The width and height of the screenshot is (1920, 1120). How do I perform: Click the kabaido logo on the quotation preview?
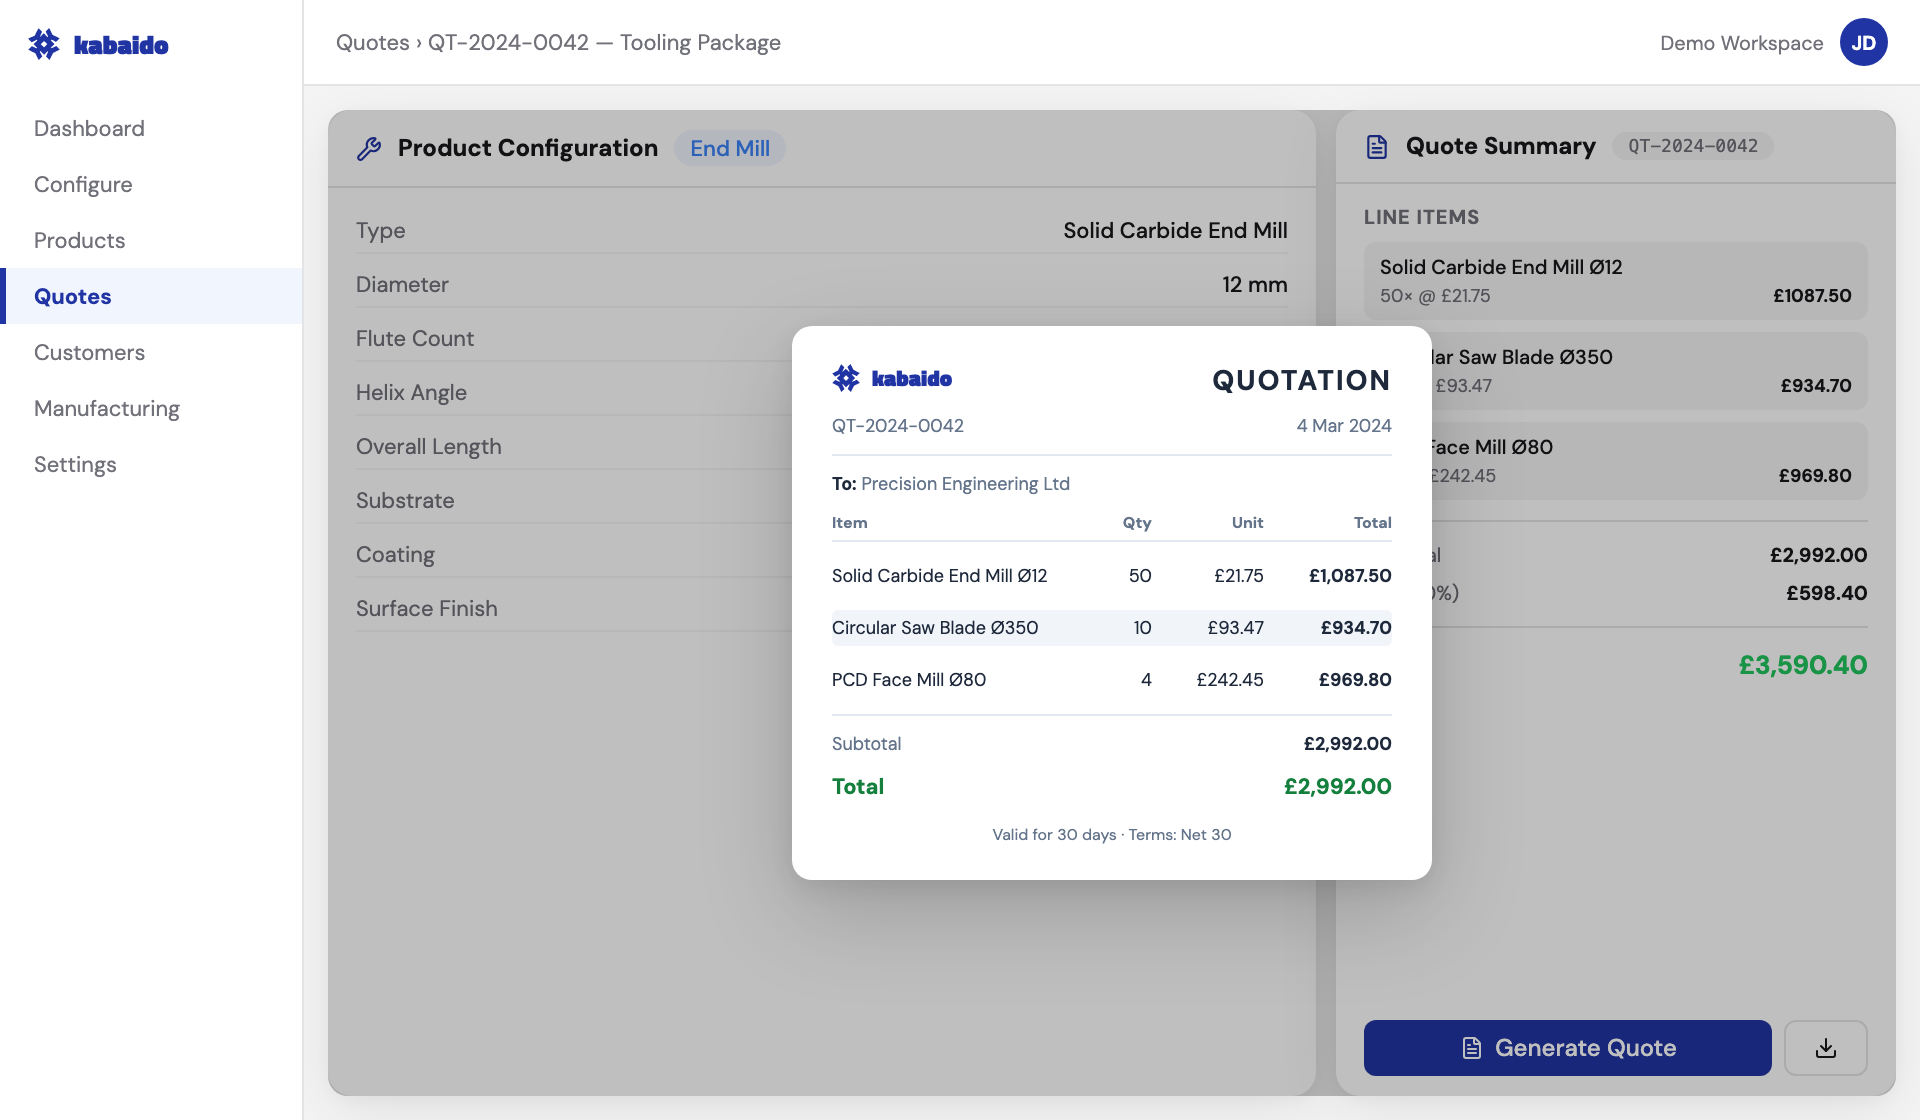(x=891, y=379)
